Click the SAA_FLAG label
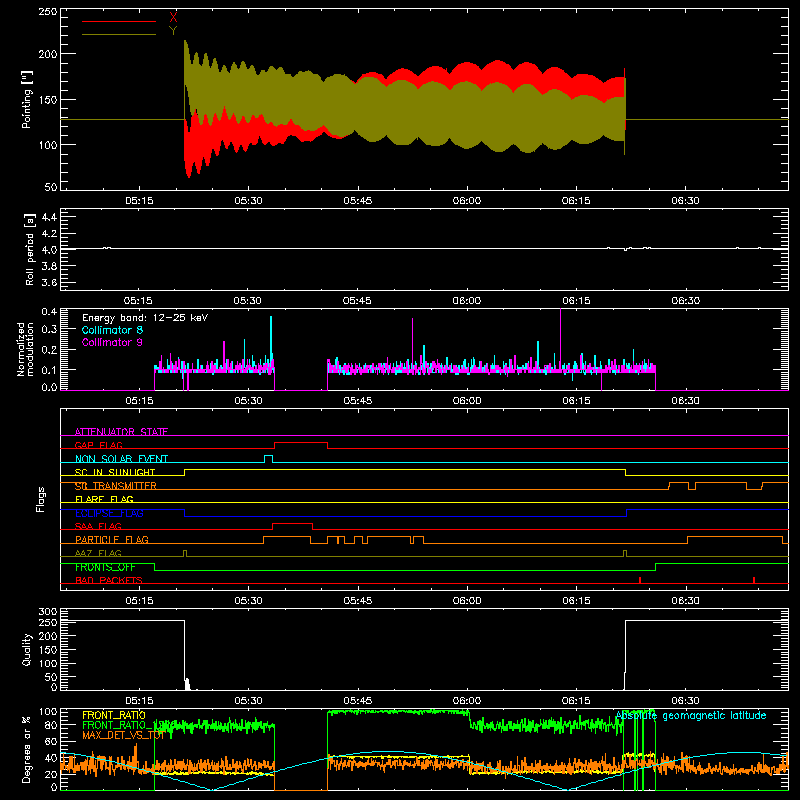 tap(98, 526)
